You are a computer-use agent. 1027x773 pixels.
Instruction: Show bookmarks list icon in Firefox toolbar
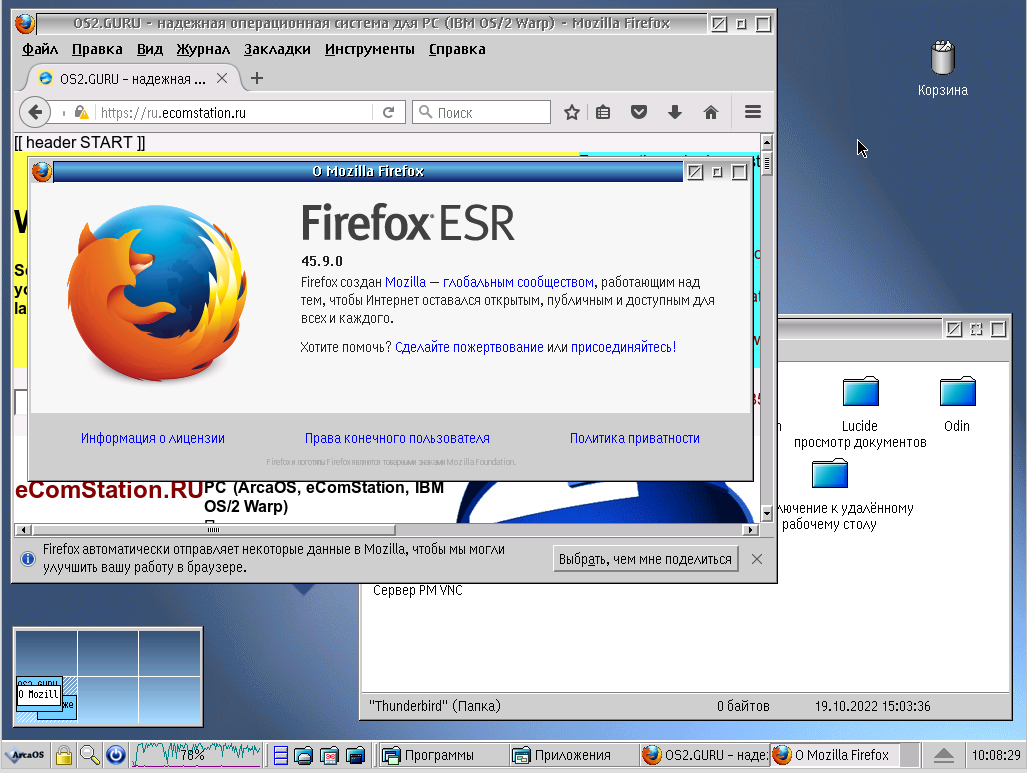pos(603,112)
